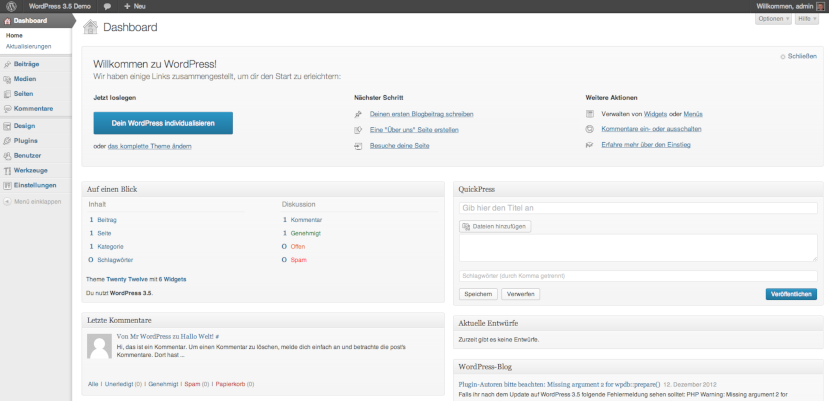Viewport: 829px width, 401px height.
Task: Open the Einstellungen menu in the sidebar
Action: tap(35, 185)
